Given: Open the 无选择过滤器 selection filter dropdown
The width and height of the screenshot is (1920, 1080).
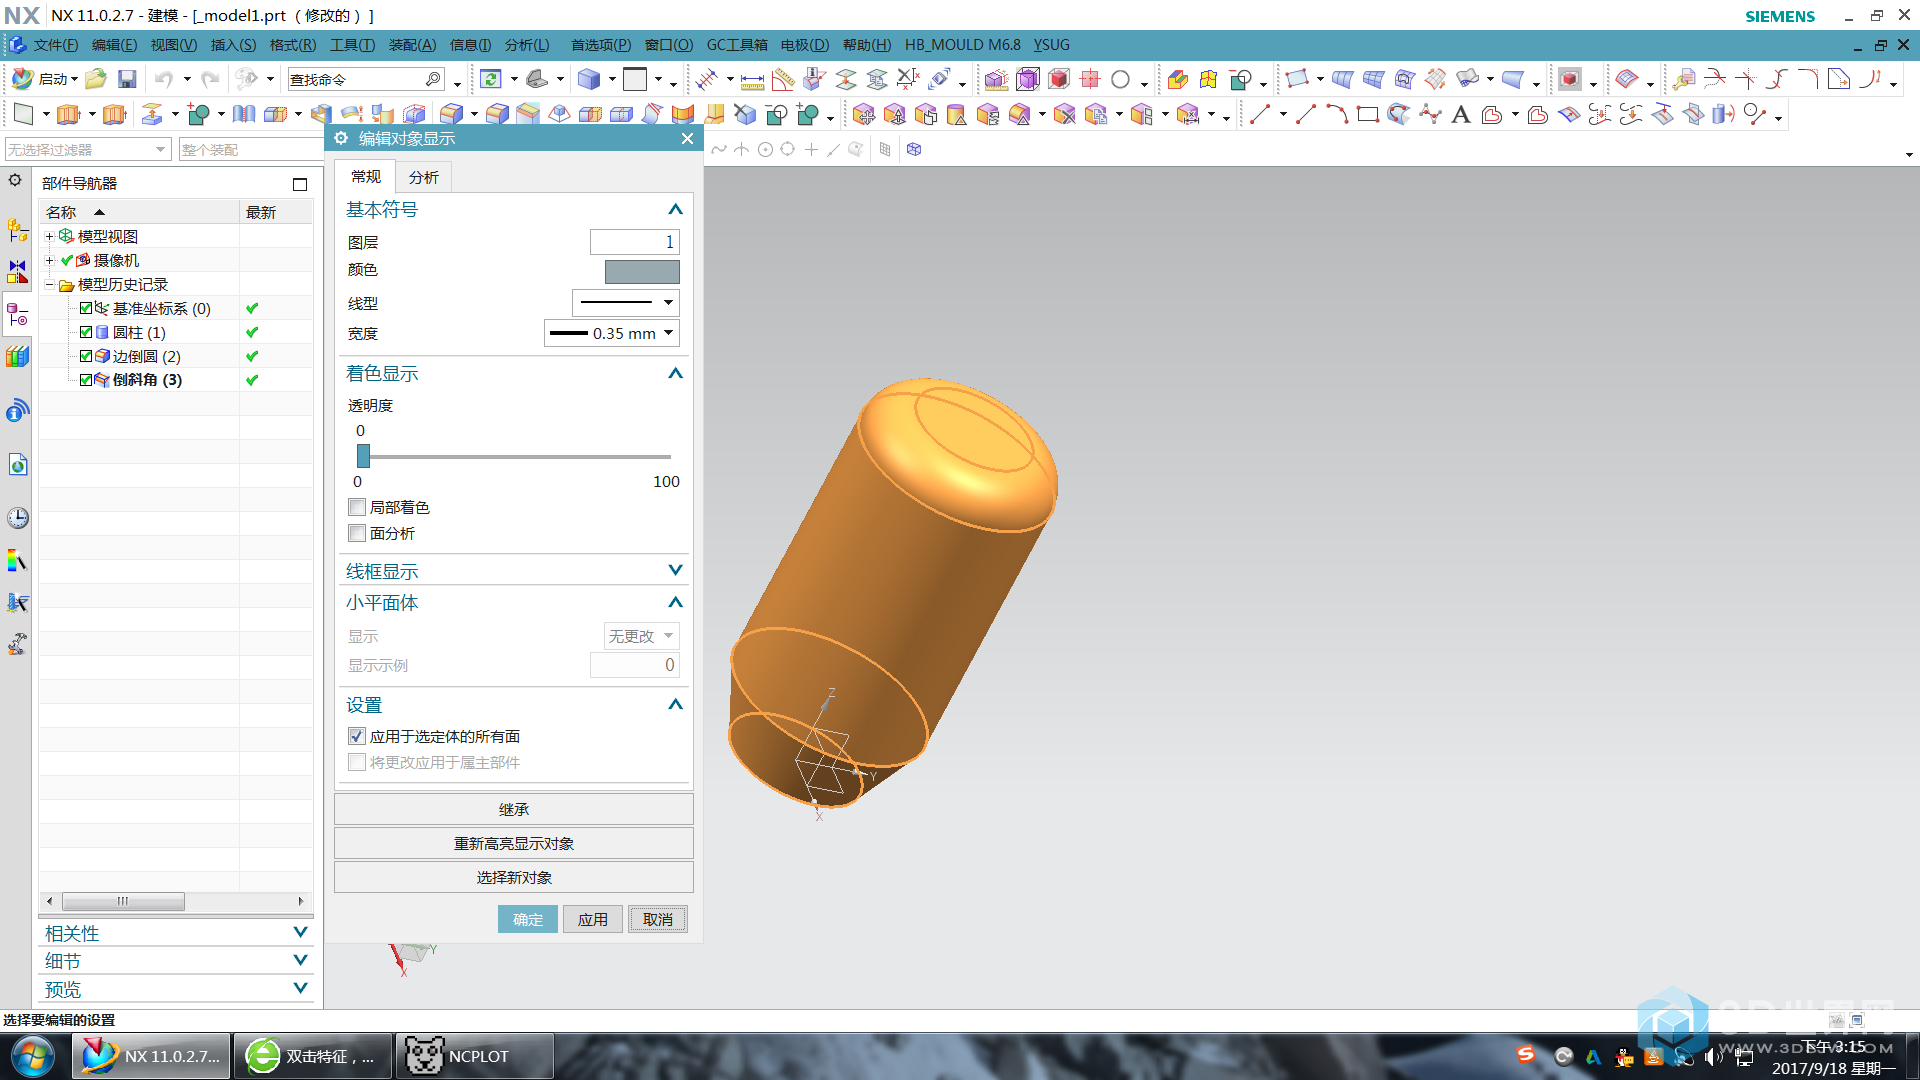Looking at the screenshot, I should [x=88, y=149].
